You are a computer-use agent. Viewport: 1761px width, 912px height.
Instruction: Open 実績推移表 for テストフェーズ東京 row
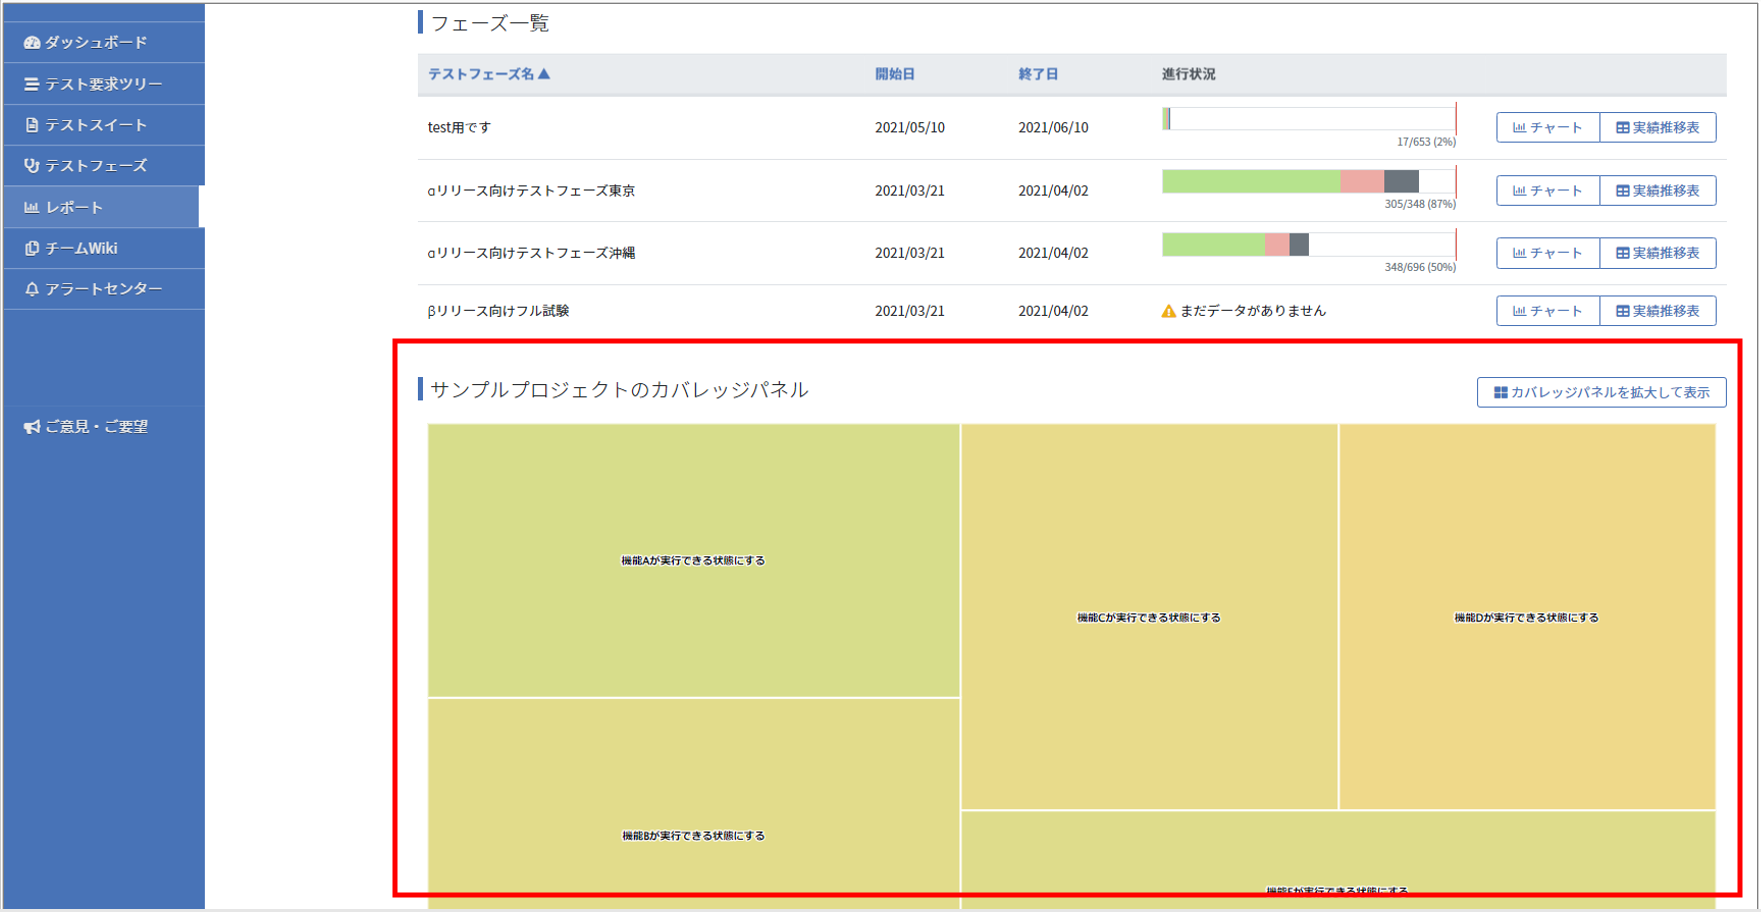tap(1658, 191)
